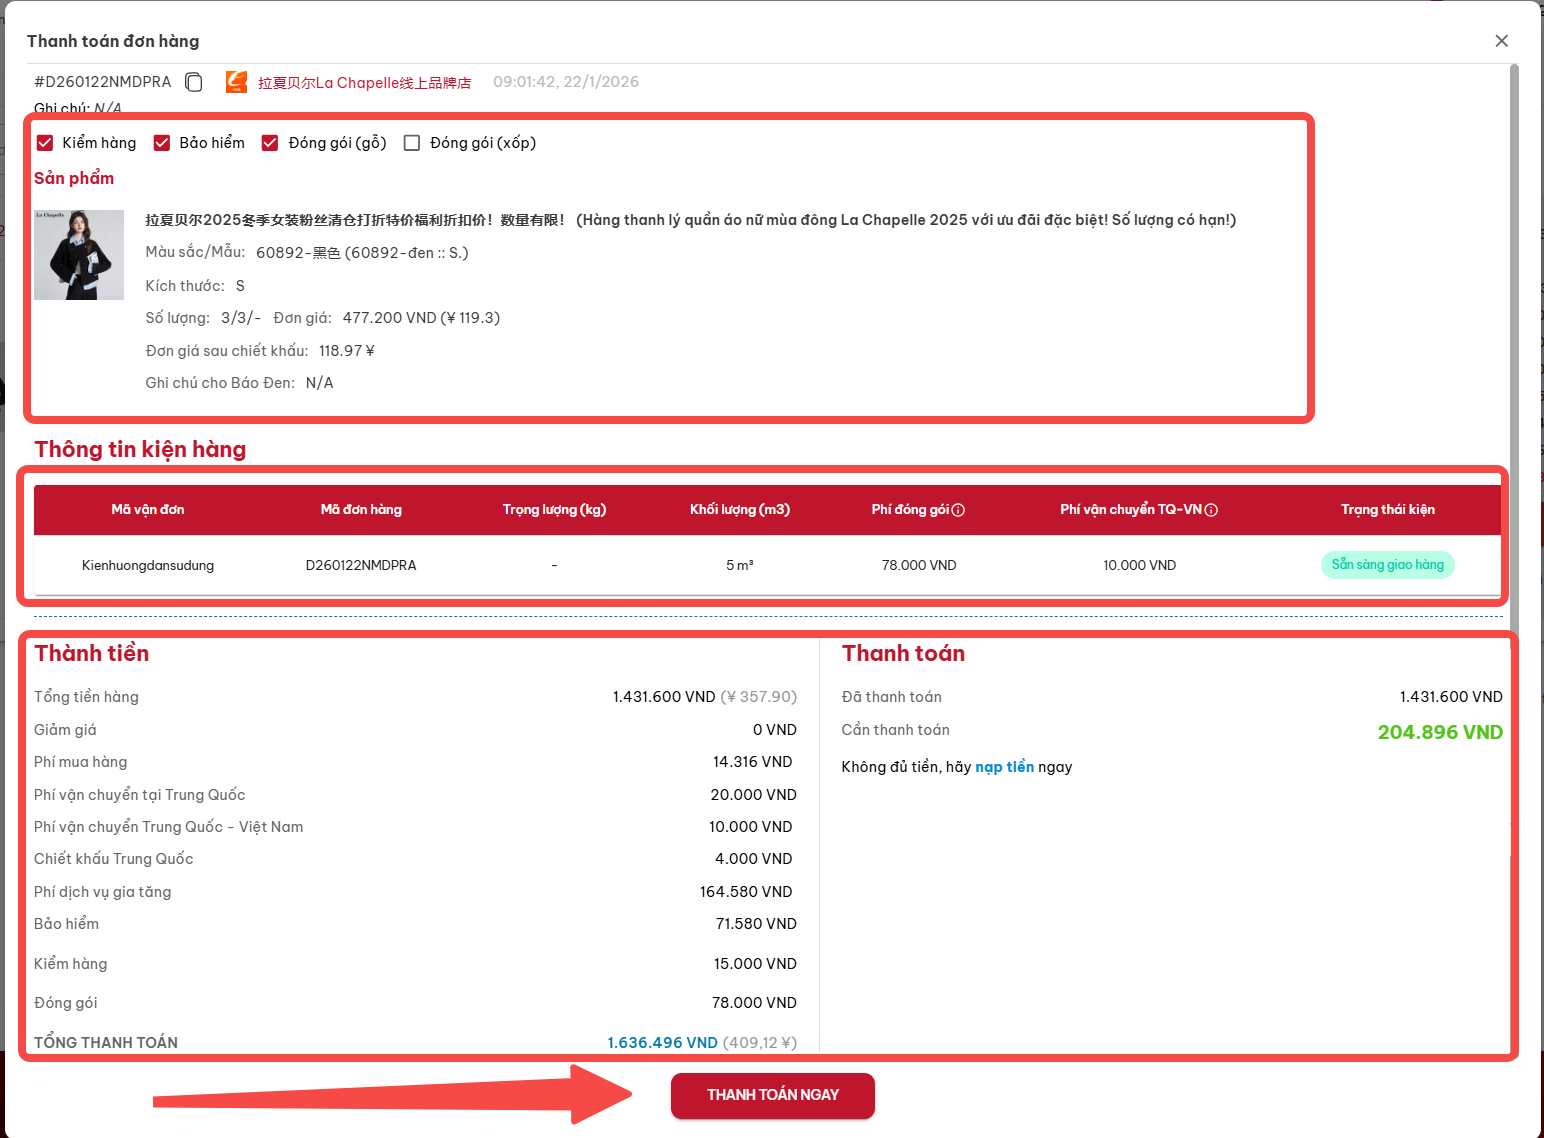Copy order code #D260122NMDPRA
Image resolution: width=1544 pixels, height=1138 pixels.
click(x=194, y=82)
